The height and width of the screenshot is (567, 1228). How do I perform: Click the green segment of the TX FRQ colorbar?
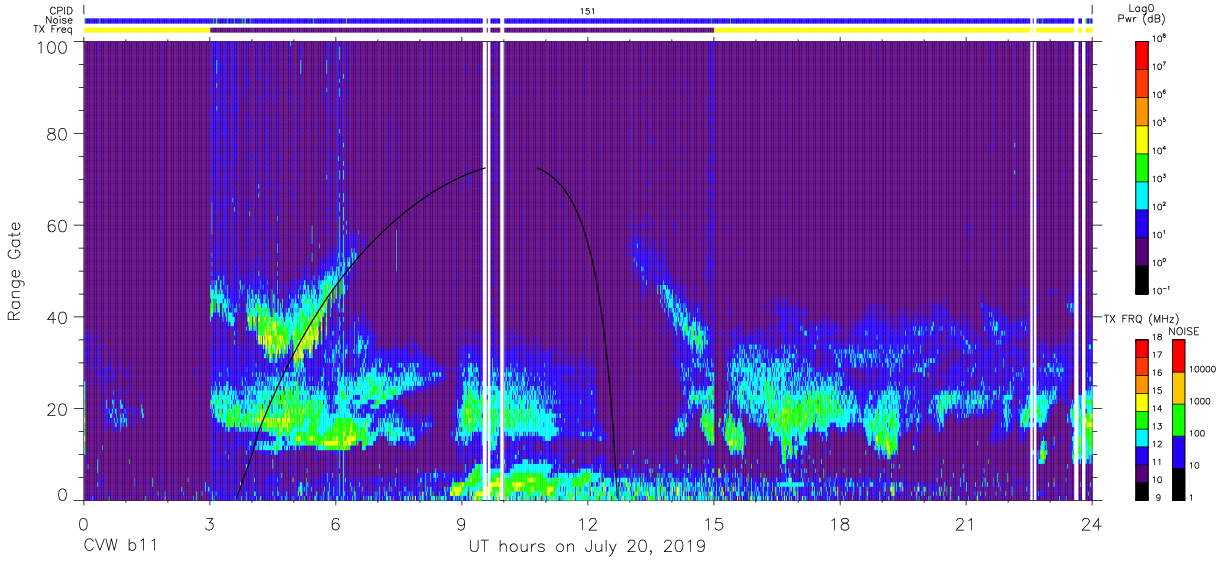(x=1143, y=419)
